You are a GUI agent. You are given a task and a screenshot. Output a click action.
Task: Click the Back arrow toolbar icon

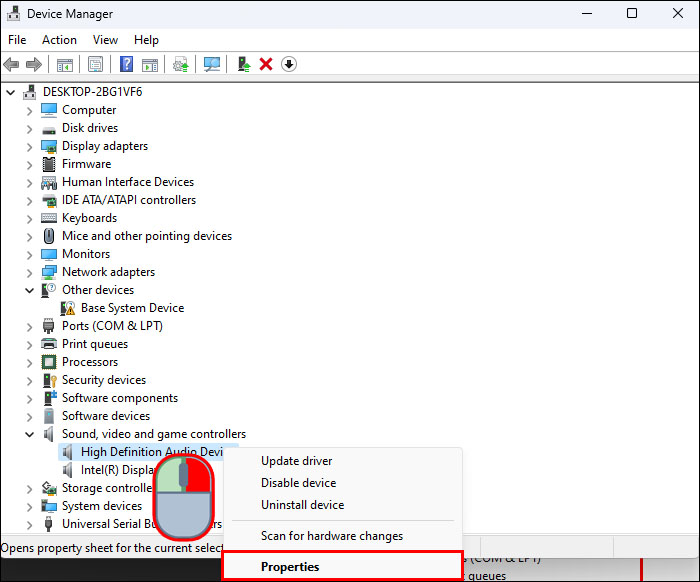pos(11,64)
